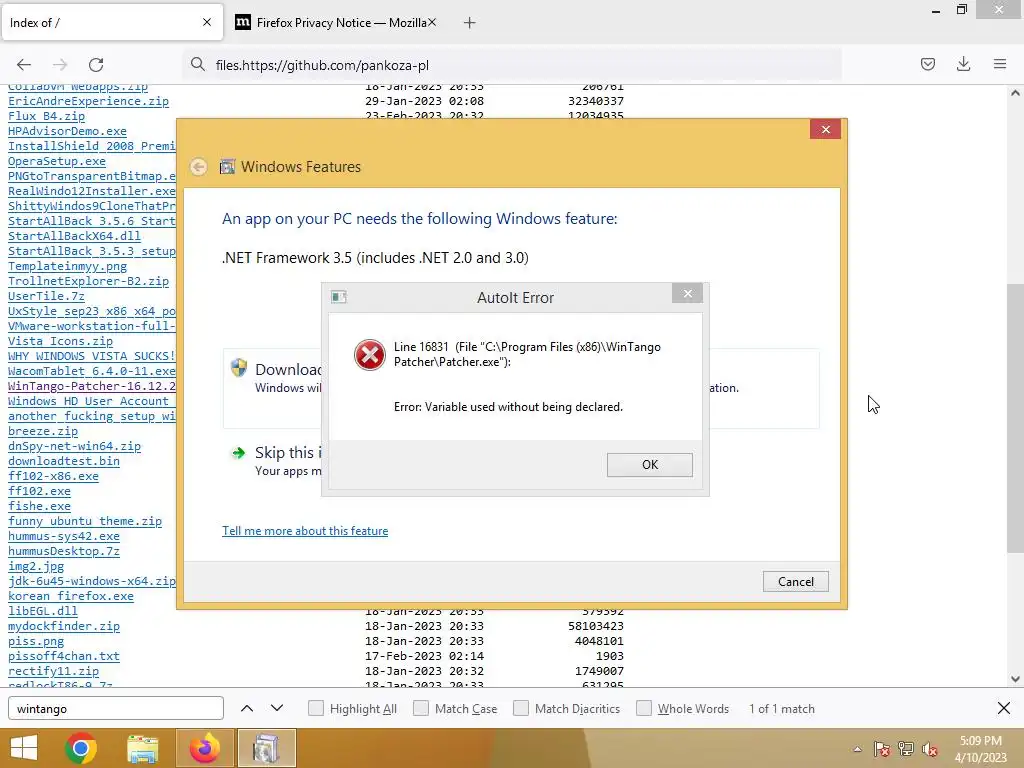
Task: Click the page scroll-up arrow
Action: click(1015, 93)
